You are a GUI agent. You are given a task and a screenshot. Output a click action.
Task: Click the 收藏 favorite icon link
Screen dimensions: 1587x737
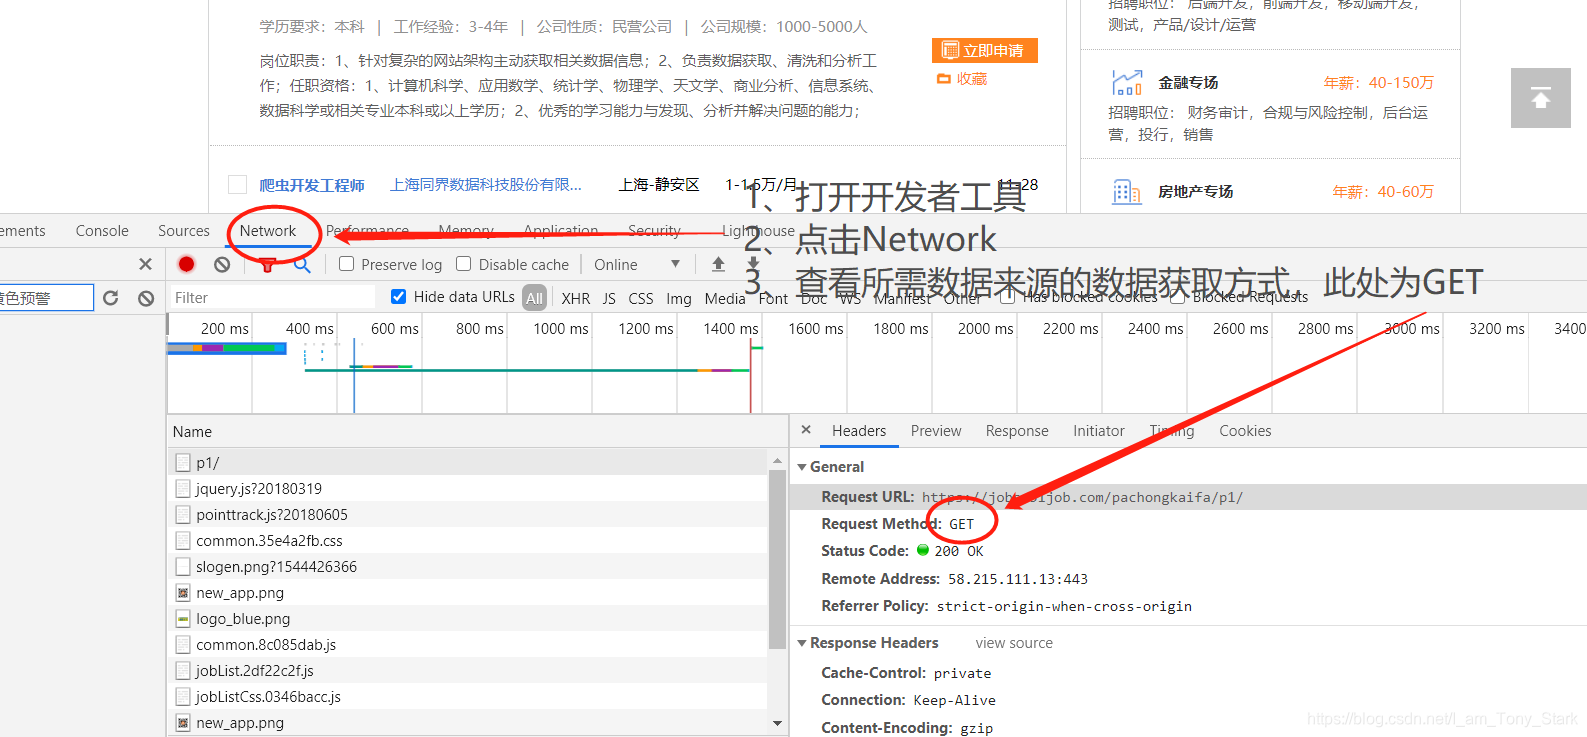[962, 79]
